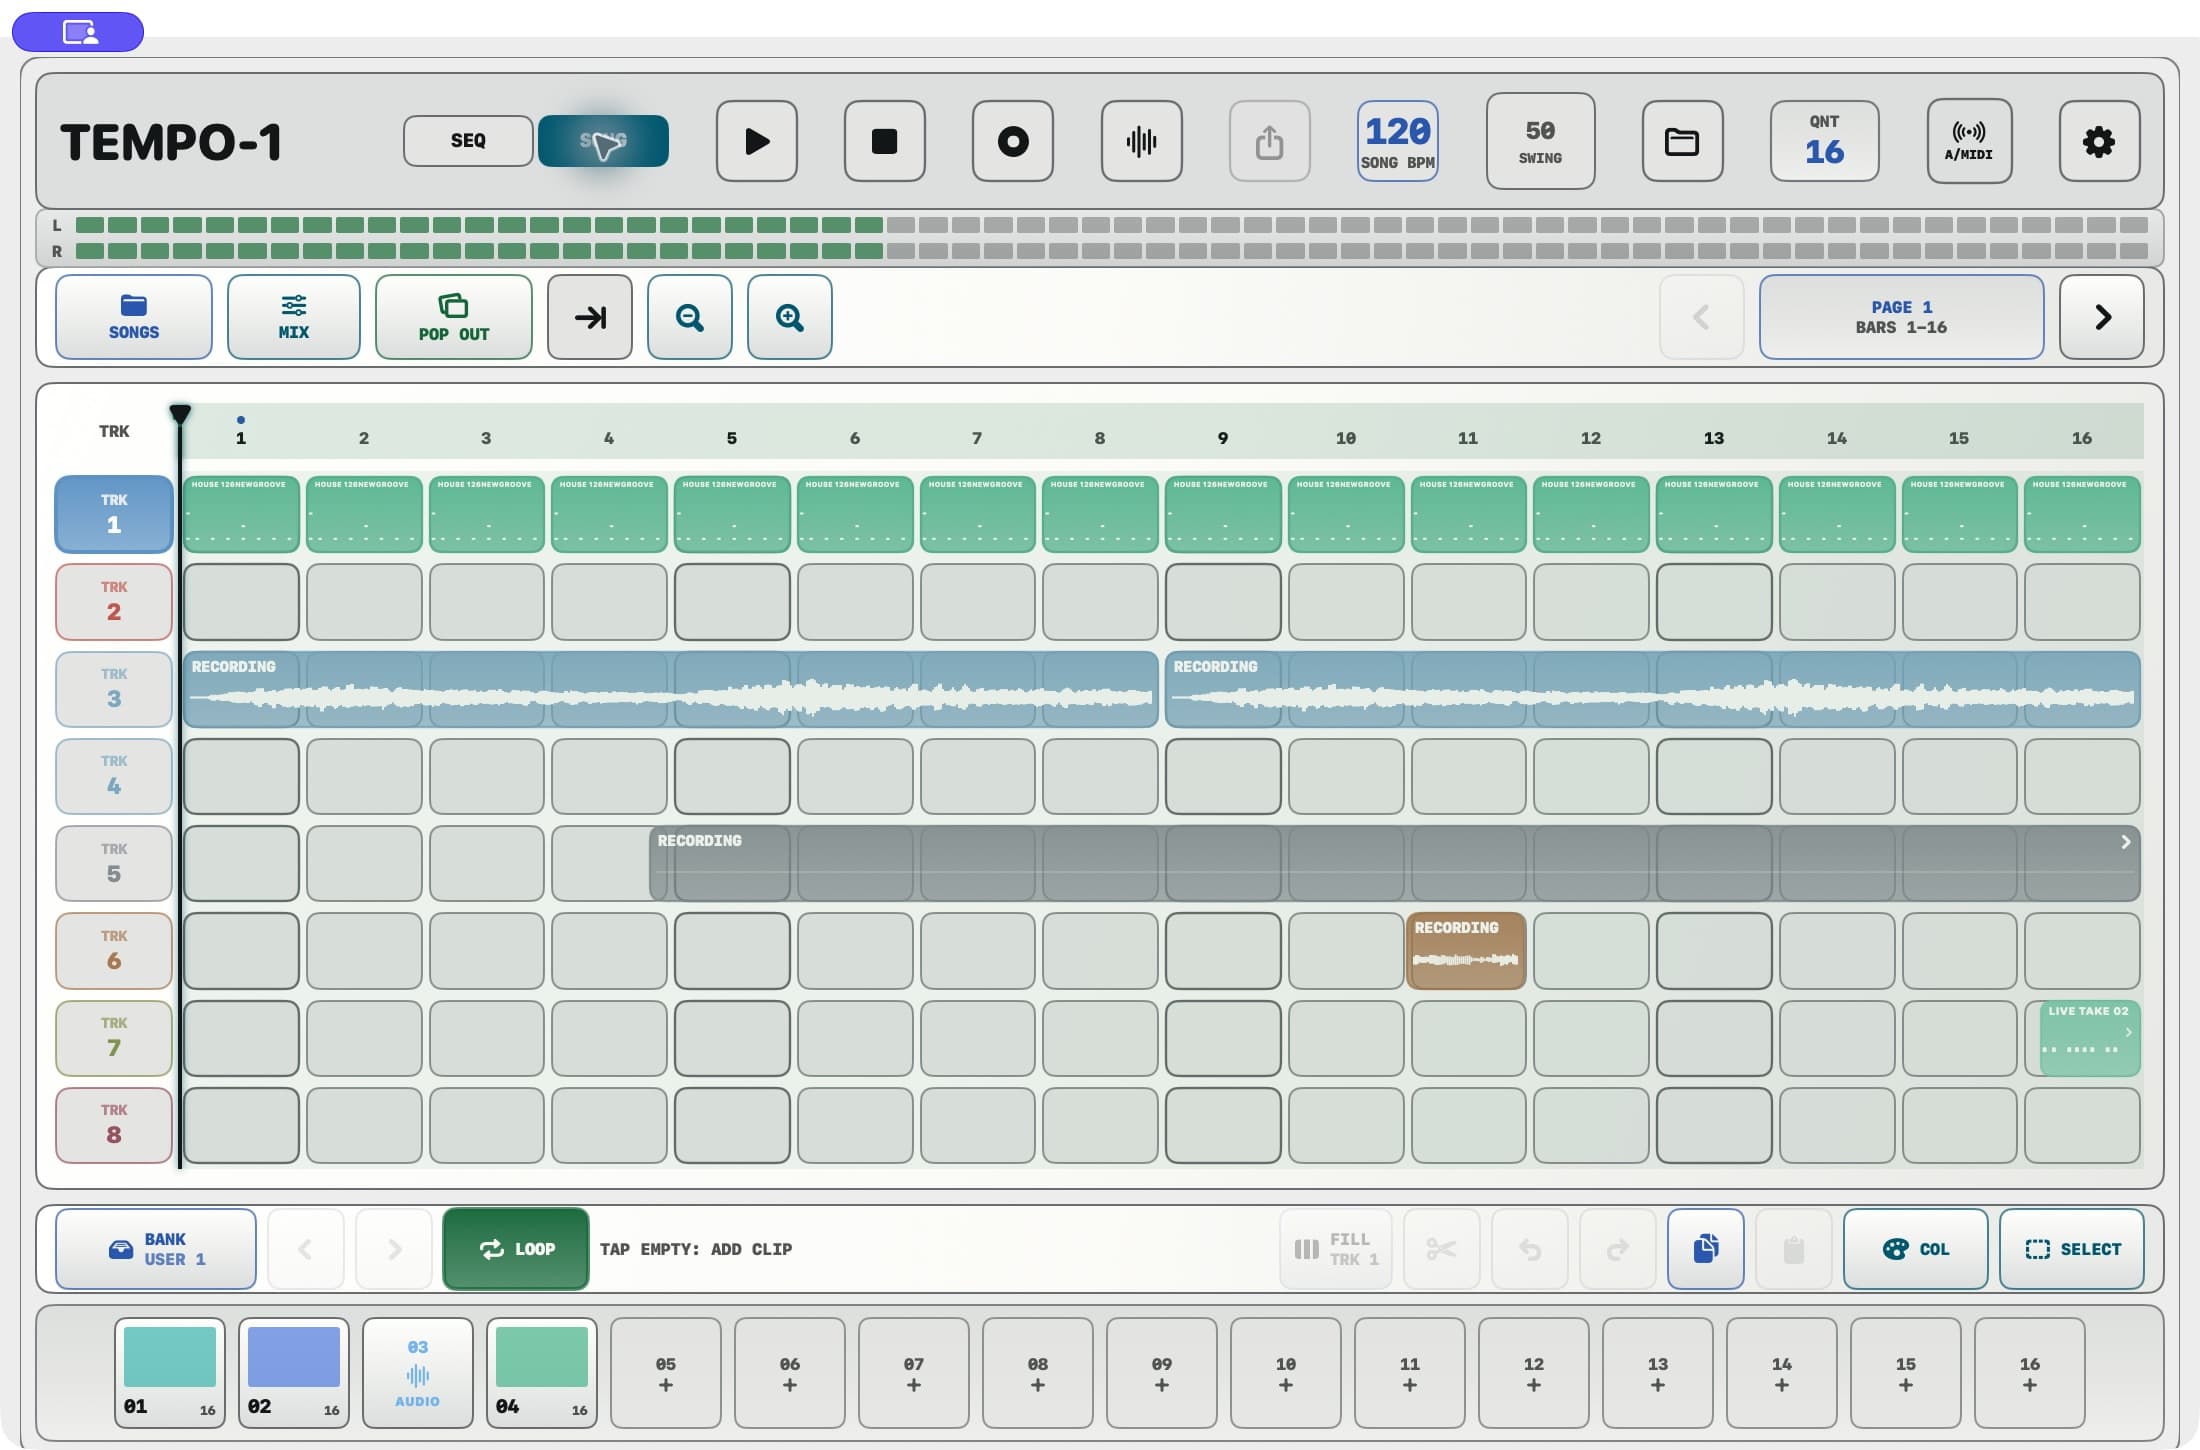Open the A/MIDI settings
Viewport: 2200px width, 1450px height.
pos(1968,141)
